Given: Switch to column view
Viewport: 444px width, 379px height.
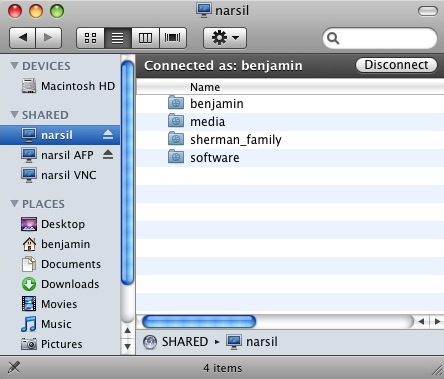Looking at the screenshot, I should (x=145, y=38).
